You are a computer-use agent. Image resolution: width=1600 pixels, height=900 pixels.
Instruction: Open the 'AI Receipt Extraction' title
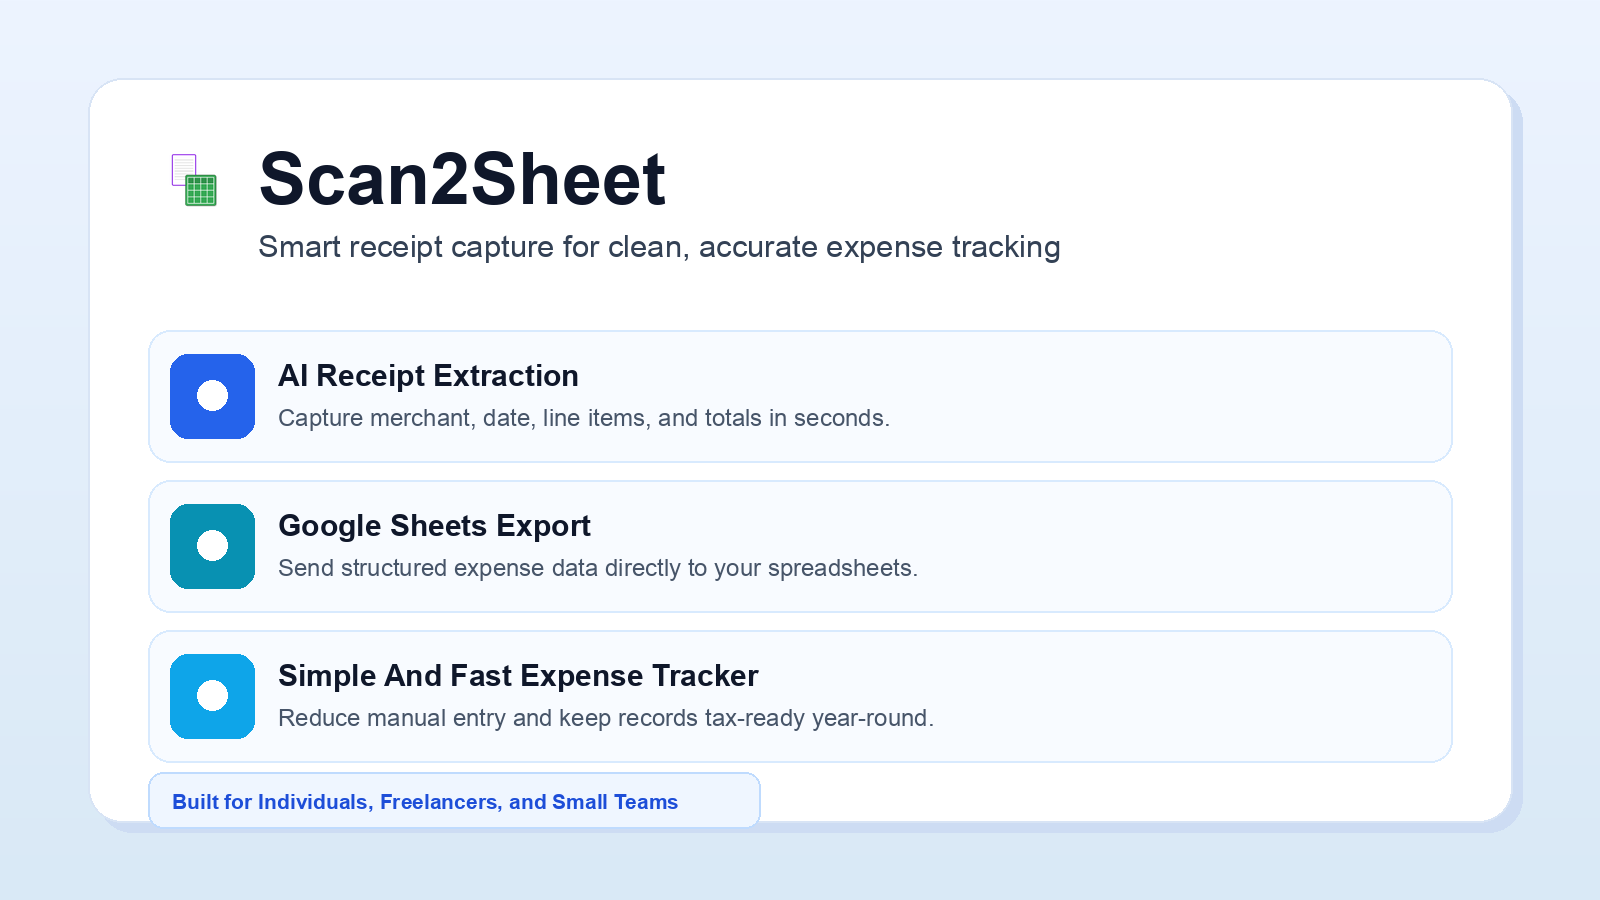(428, 376)
